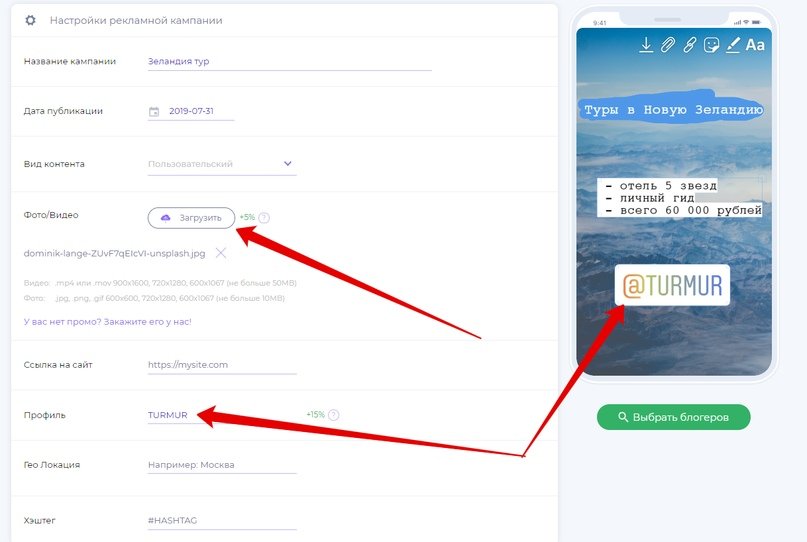Show the help tooltip next to +15%
The width and height of the screenshot is (807, 542).
pos(334,415)
